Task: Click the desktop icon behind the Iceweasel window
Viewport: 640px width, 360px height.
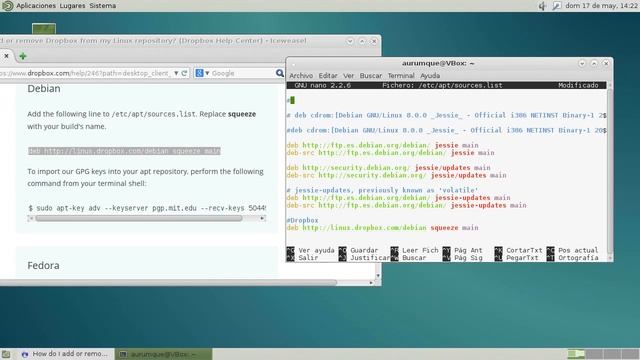Action: (x=44, y=29)
